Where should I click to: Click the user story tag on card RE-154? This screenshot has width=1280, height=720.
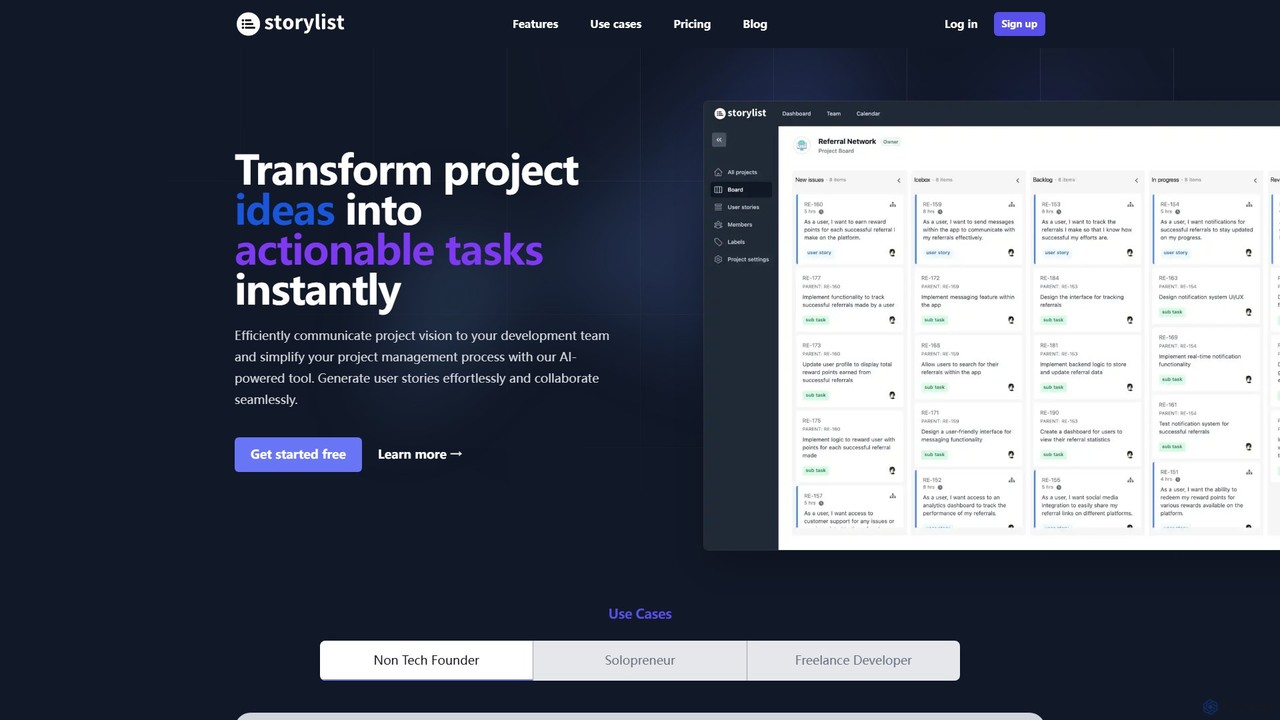pos(1175,253)
